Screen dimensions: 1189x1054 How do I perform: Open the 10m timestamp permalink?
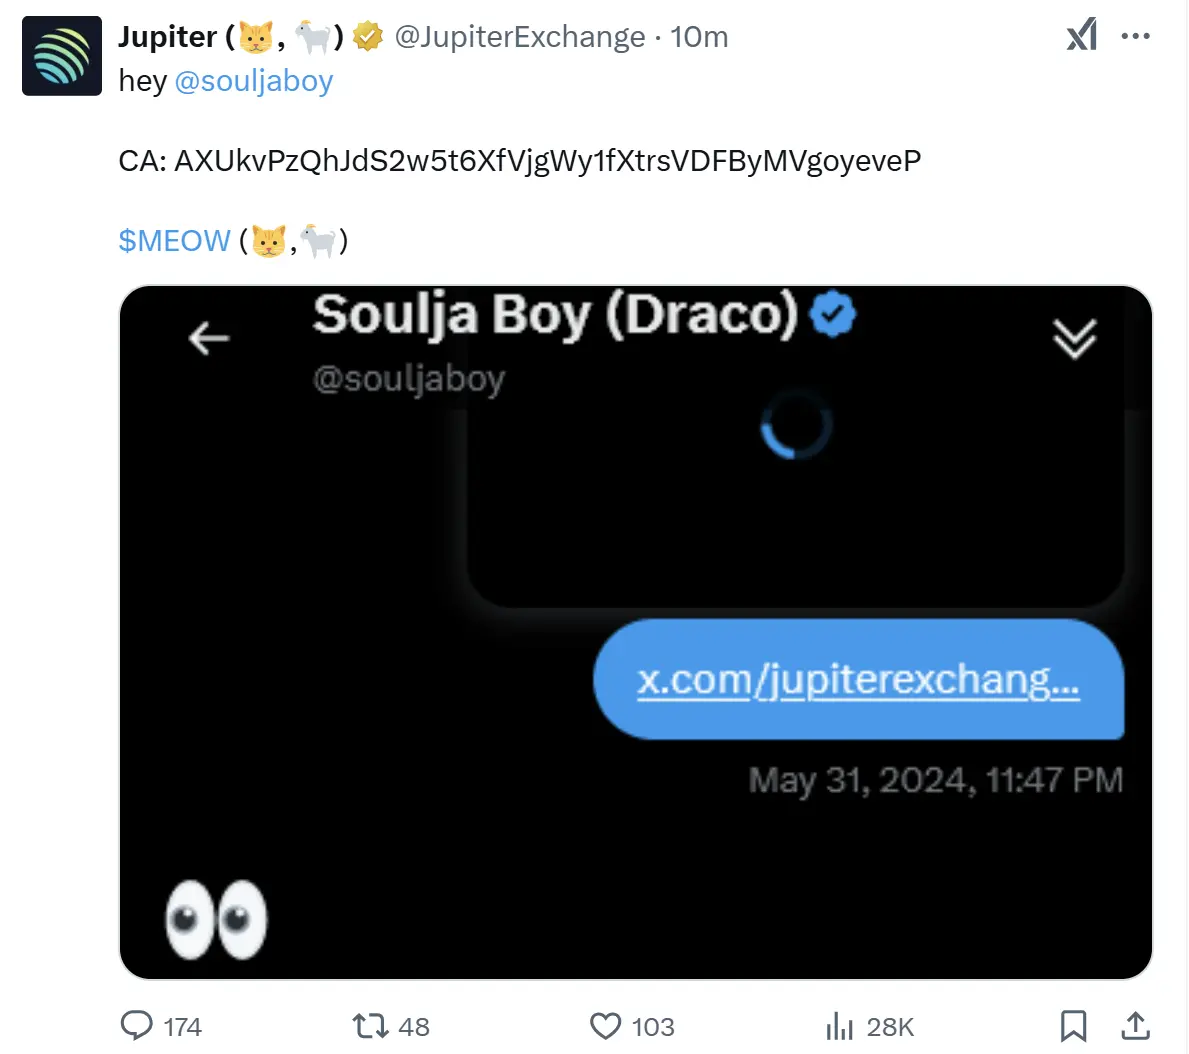tap(699, 37)
